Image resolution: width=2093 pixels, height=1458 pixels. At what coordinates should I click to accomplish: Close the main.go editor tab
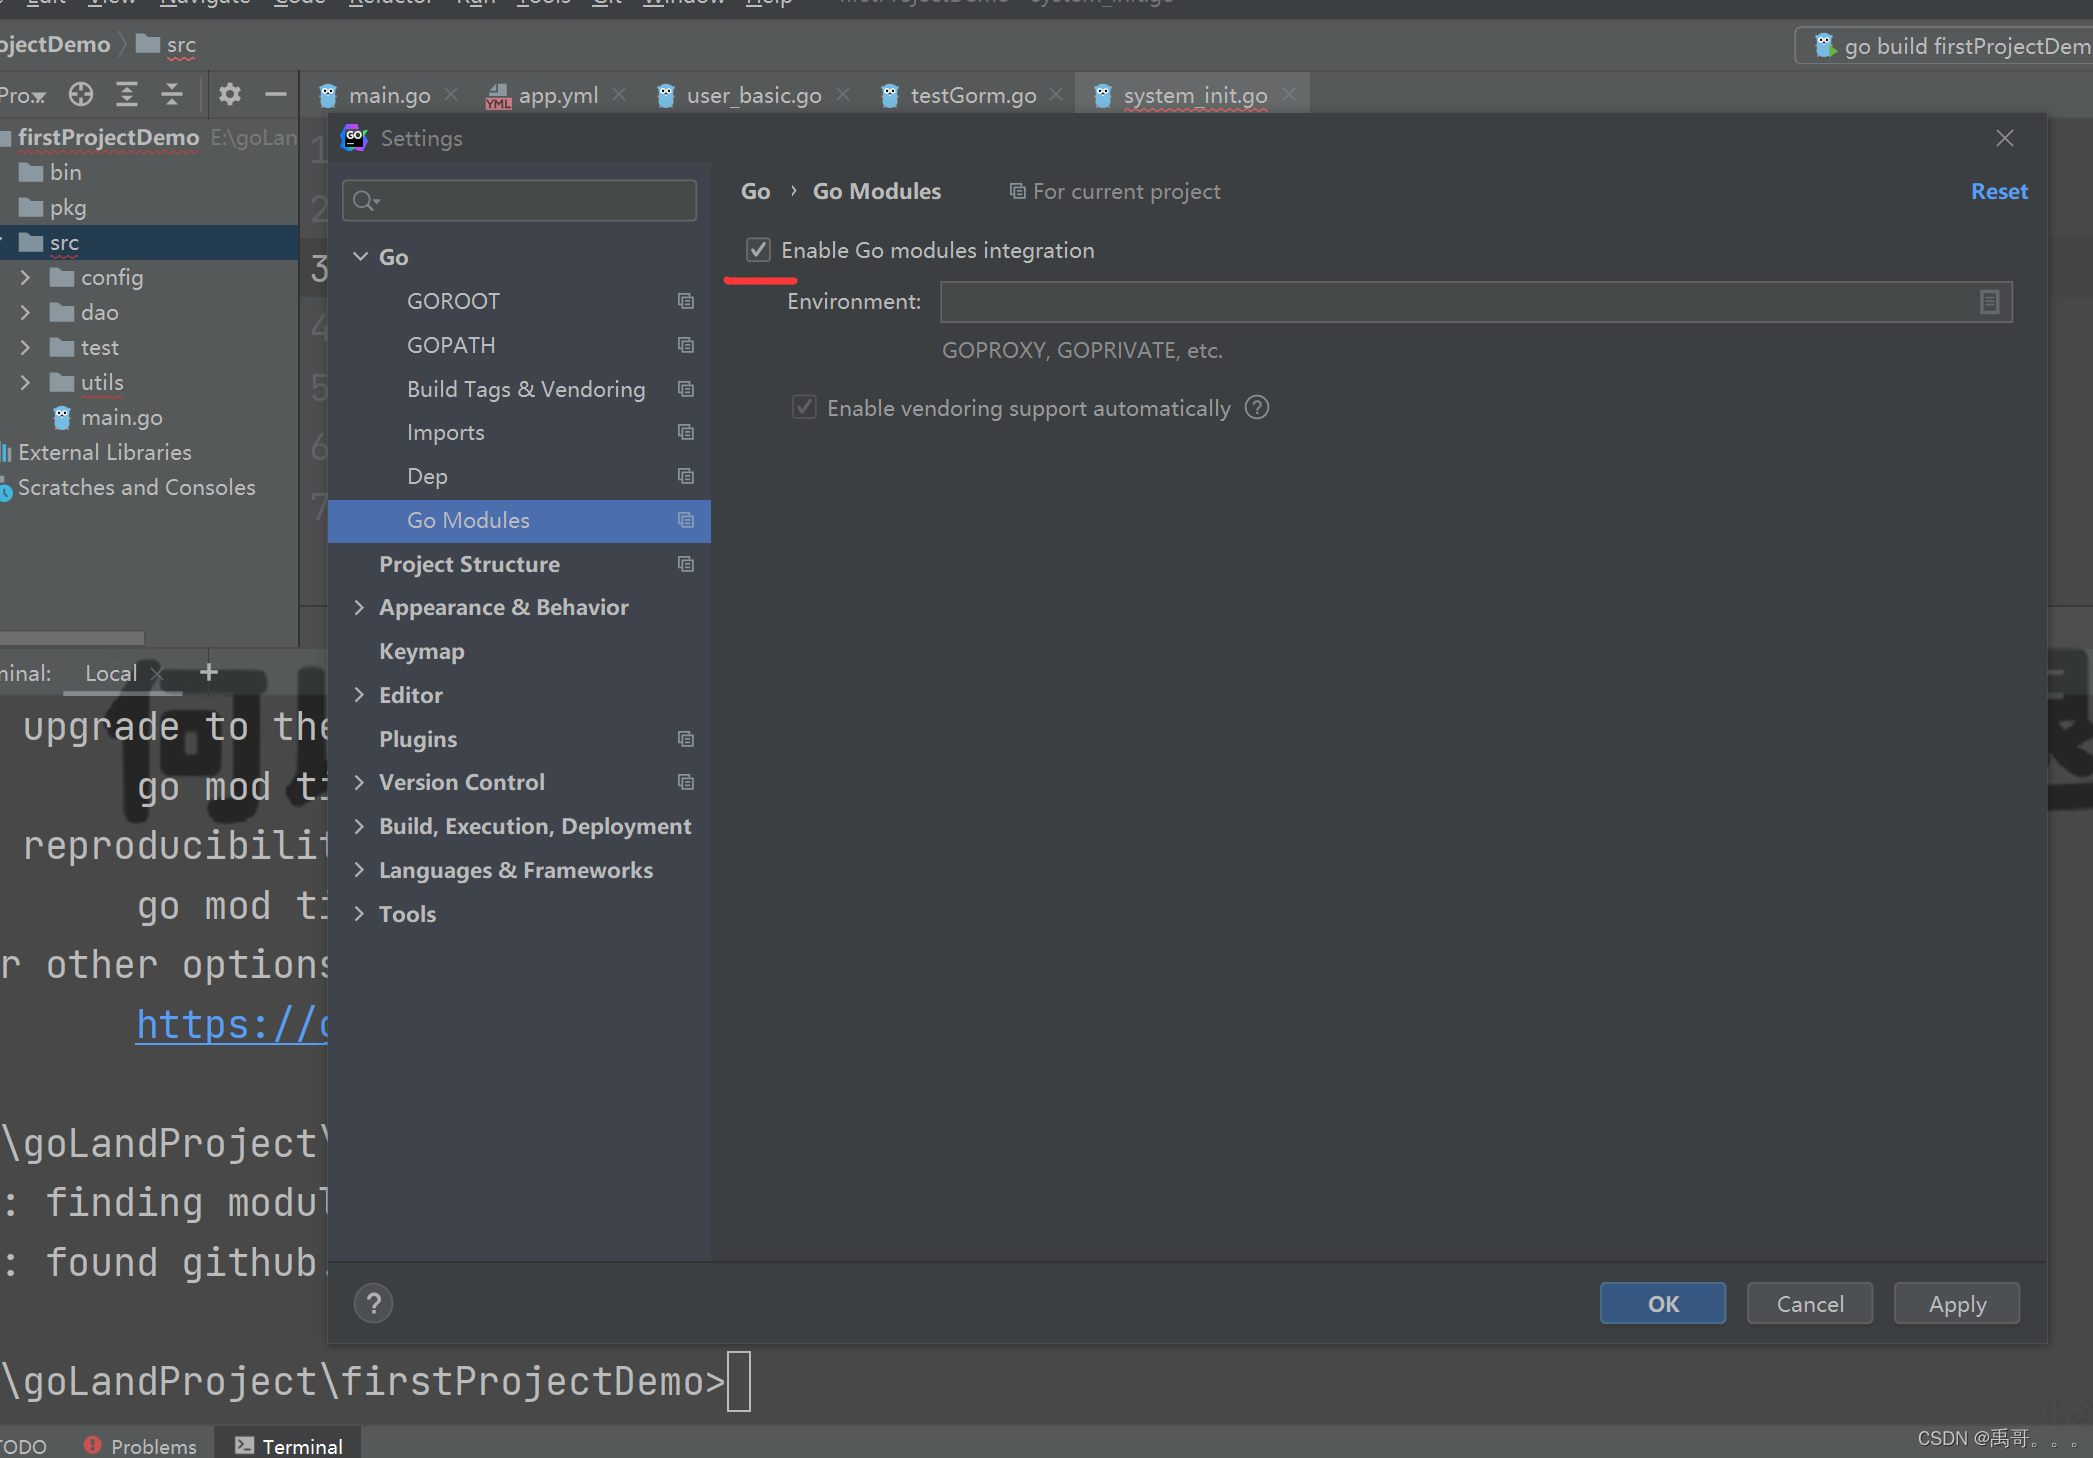(x=452, y=94)
